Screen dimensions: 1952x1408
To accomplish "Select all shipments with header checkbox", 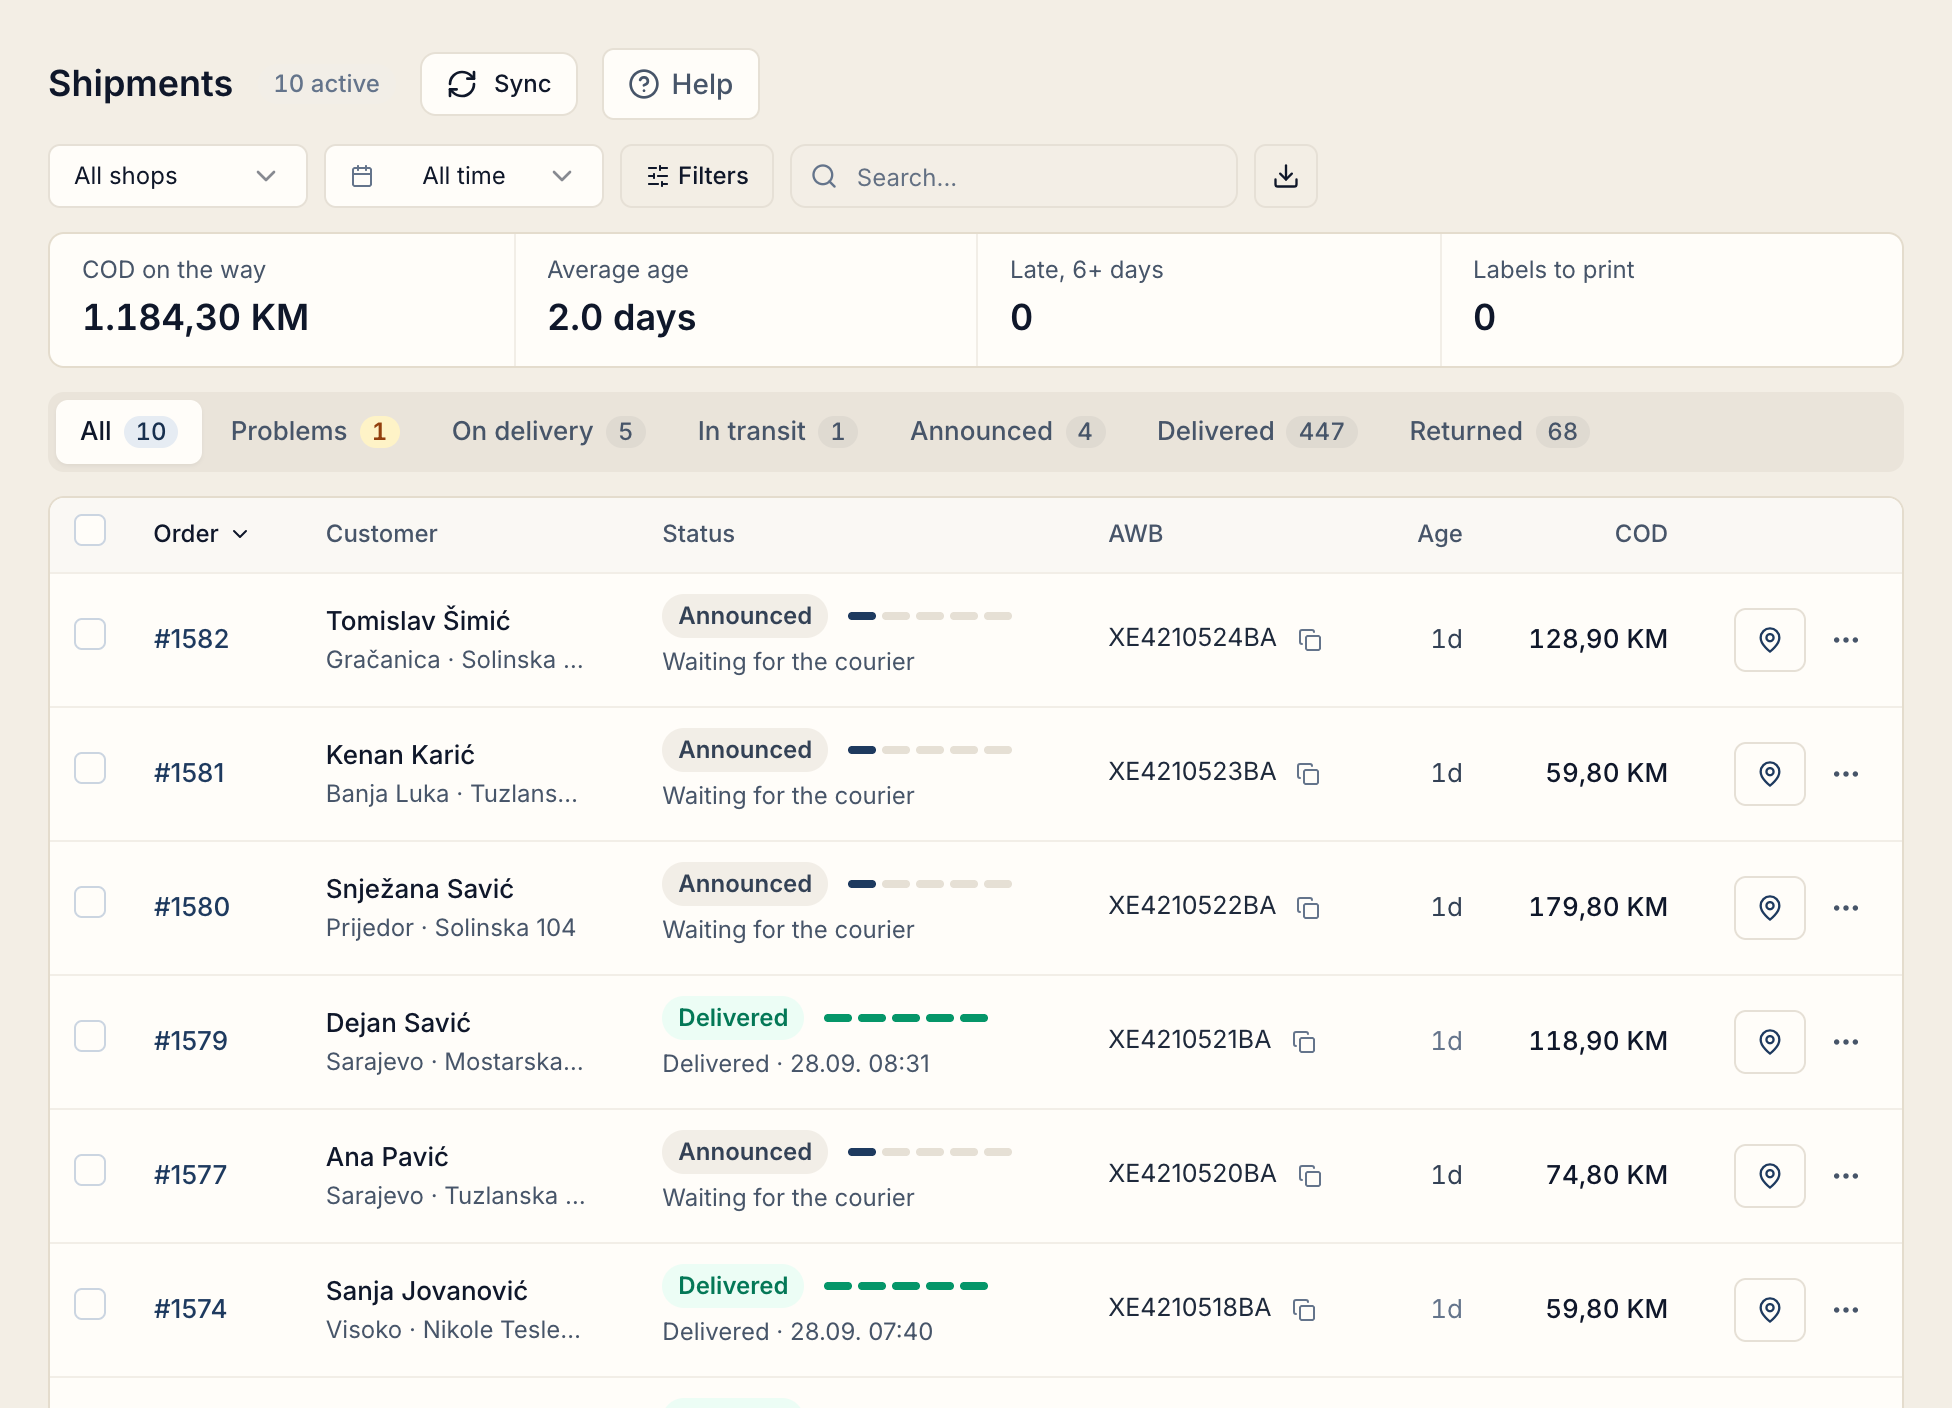I will 90,530.
